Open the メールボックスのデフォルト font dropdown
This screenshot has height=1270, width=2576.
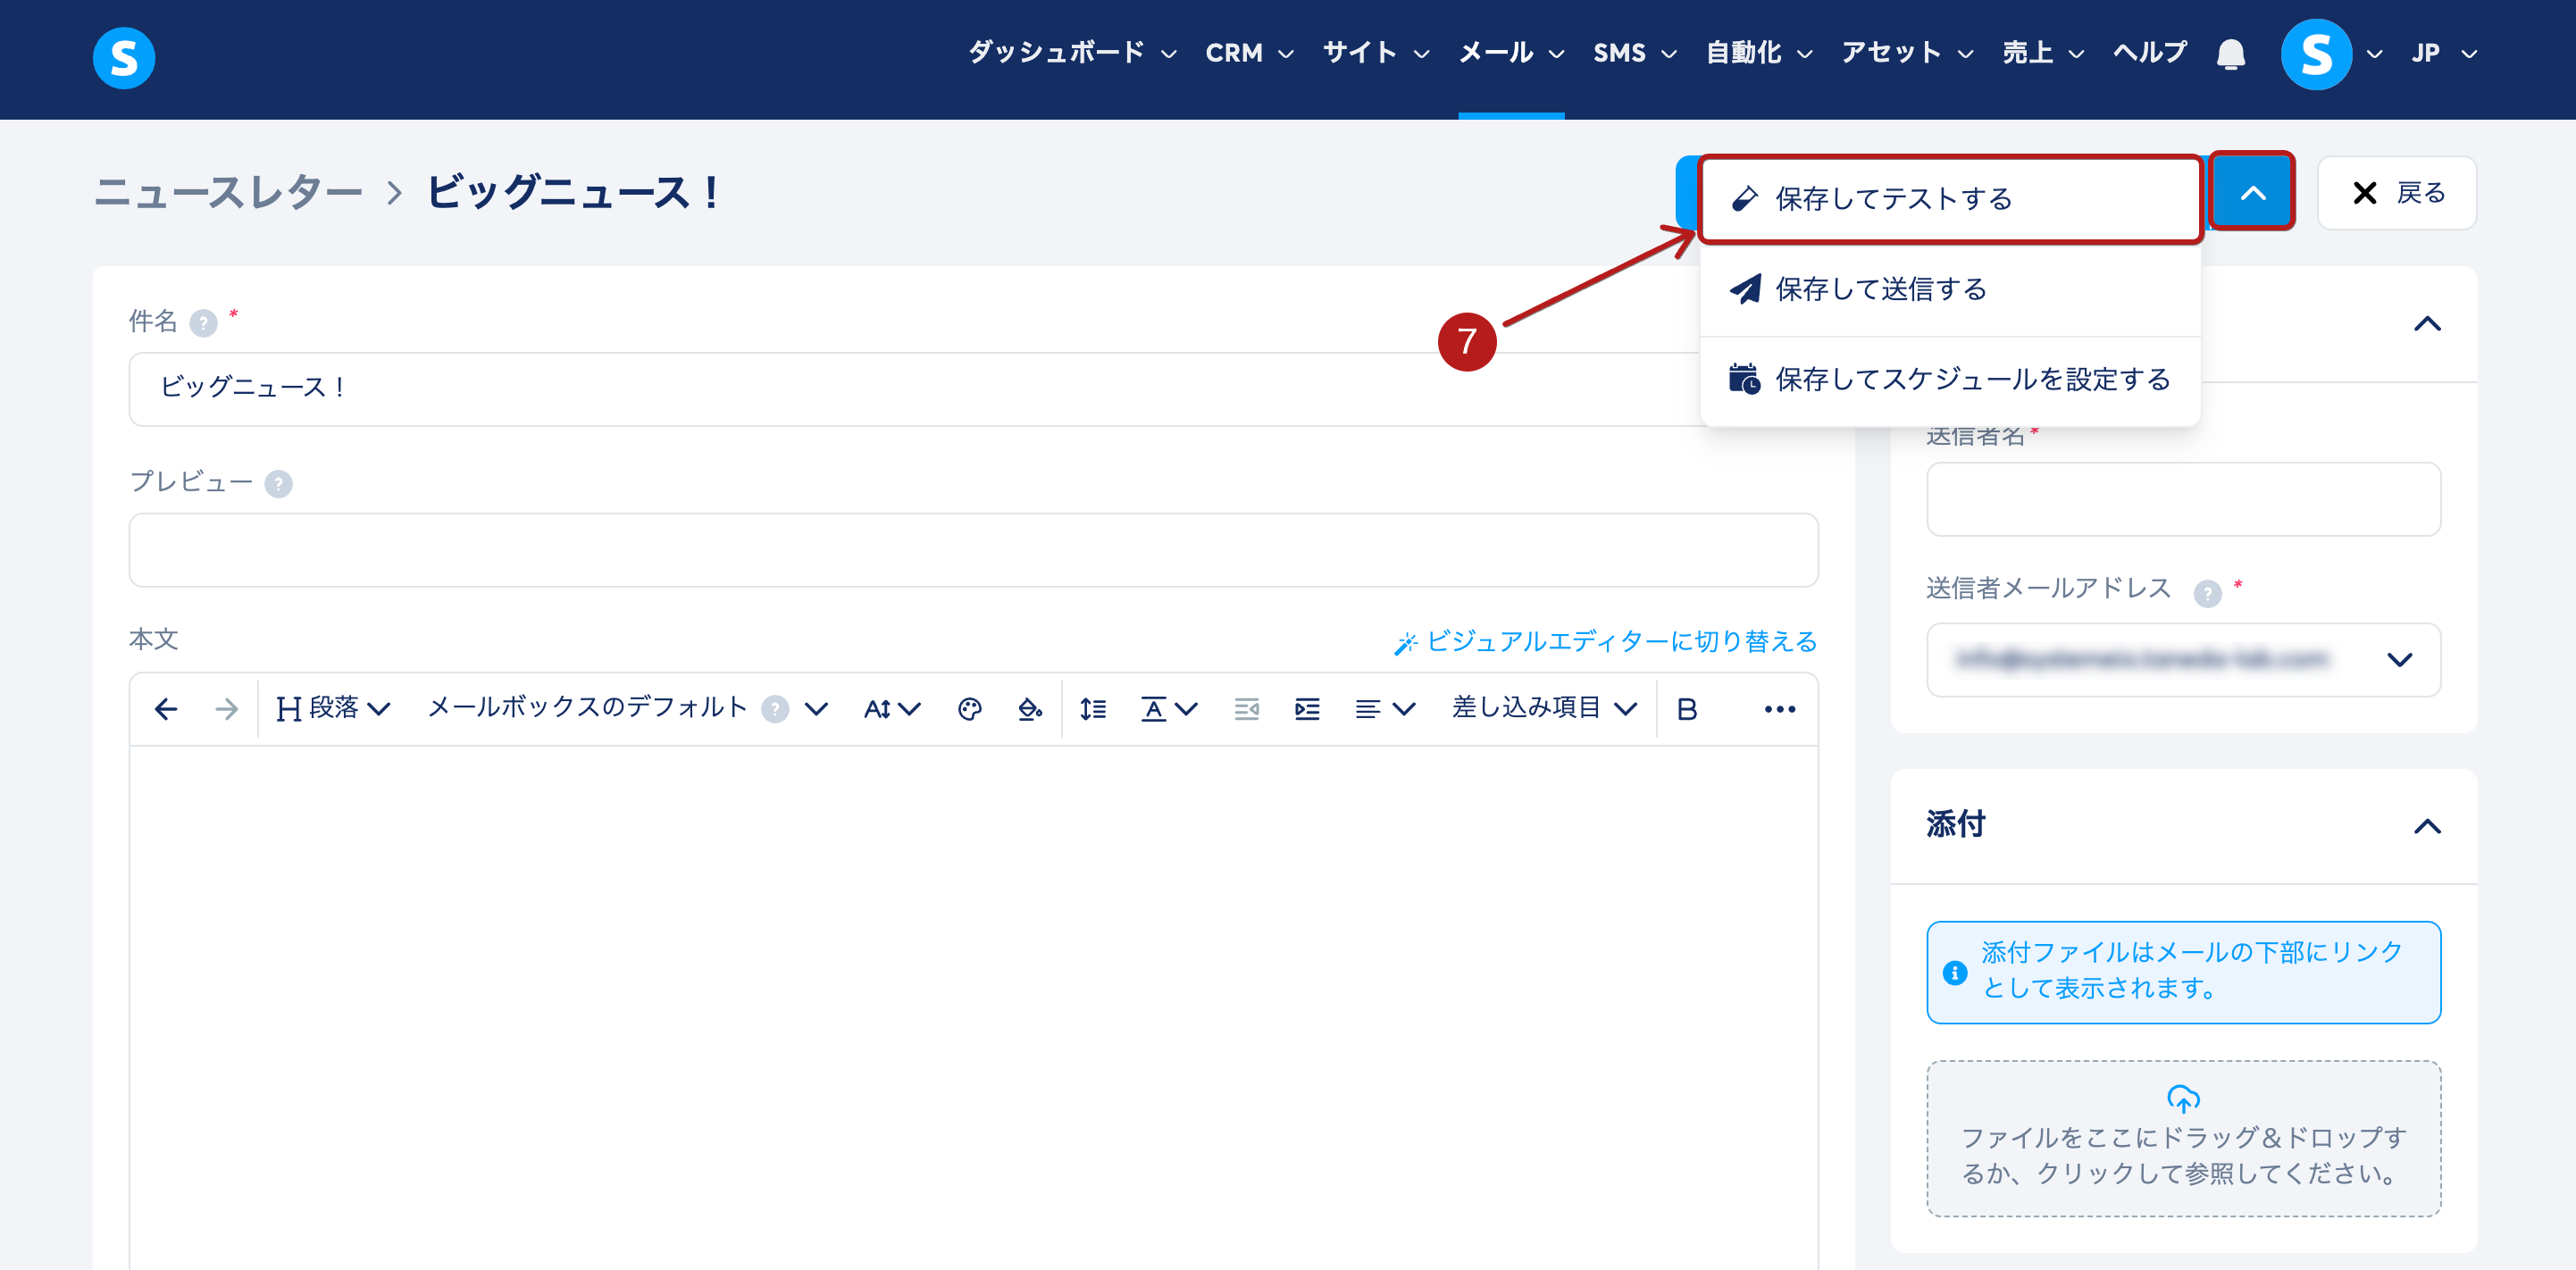click(628, 709)
